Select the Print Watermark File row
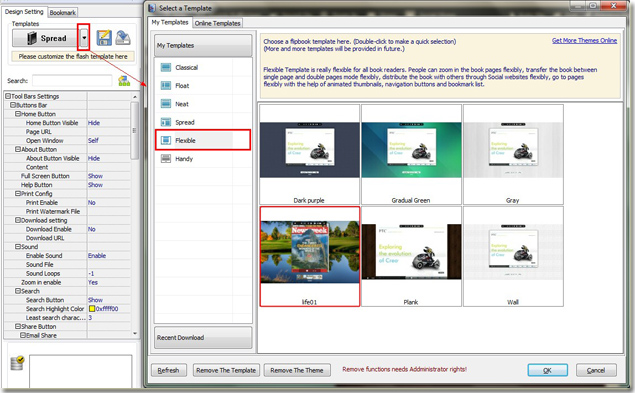 point(67,211)
